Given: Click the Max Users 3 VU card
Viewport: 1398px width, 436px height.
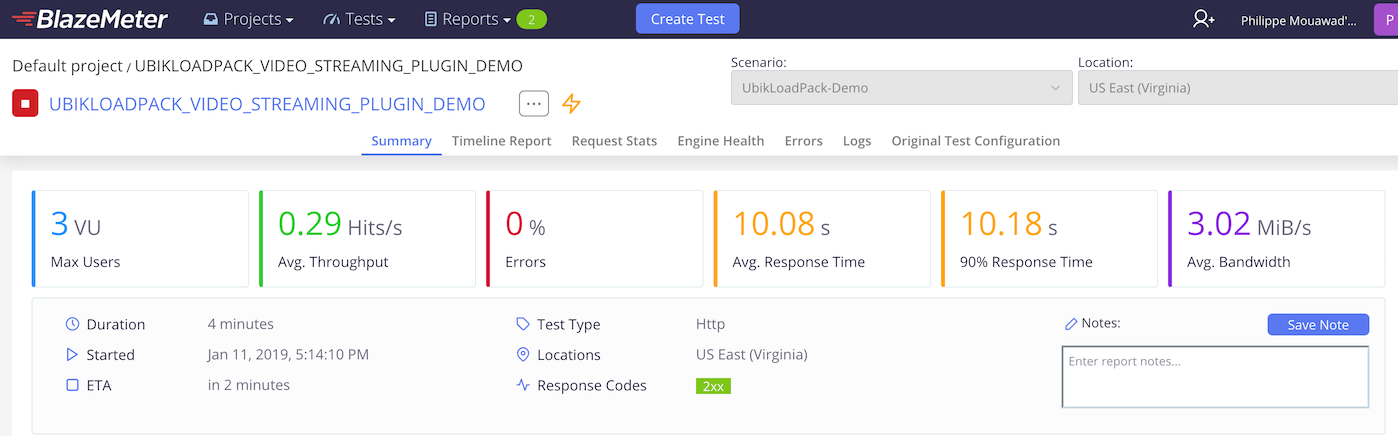Looking at the screenshot, I should tap(140, 239).
